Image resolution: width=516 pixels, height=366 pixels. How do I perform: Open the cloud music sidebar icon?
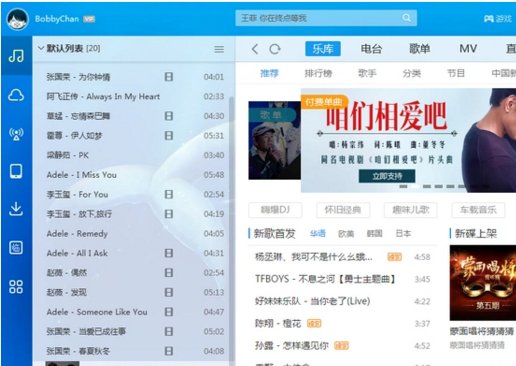pos(16,95)
